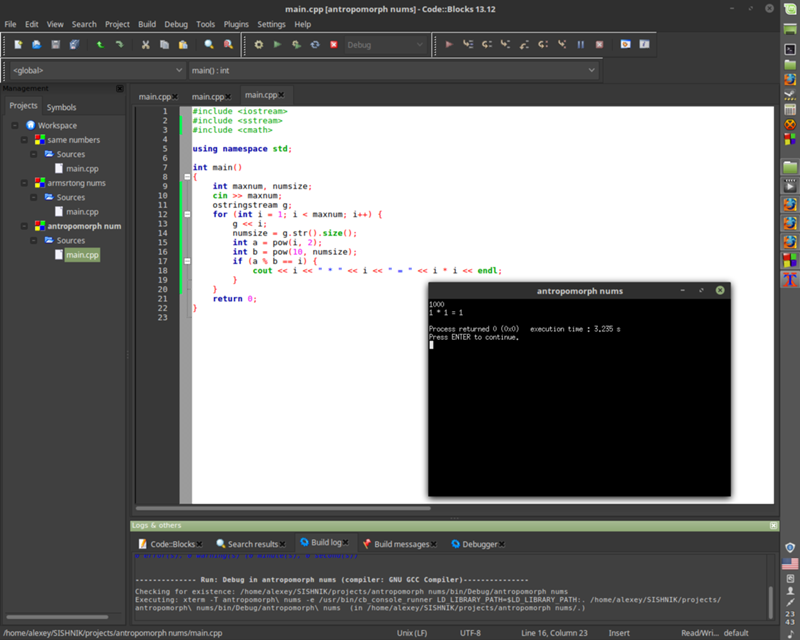Open the terminal icon in the side panel
This screenshot has height=640, width=800.
(x=790, y=49)
